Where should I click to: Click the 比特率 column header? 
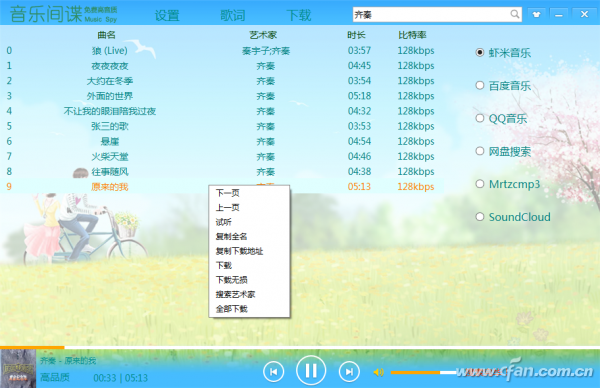tap(412, 35)
